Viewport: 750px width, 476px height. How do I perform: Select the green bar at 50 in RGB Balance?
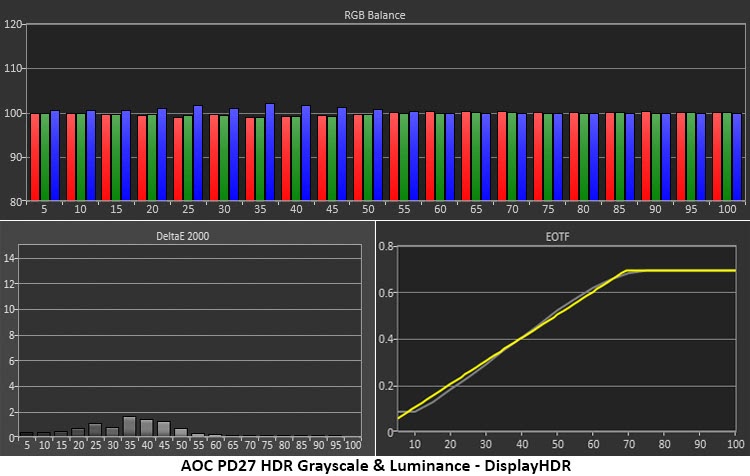tap(368, 157)
